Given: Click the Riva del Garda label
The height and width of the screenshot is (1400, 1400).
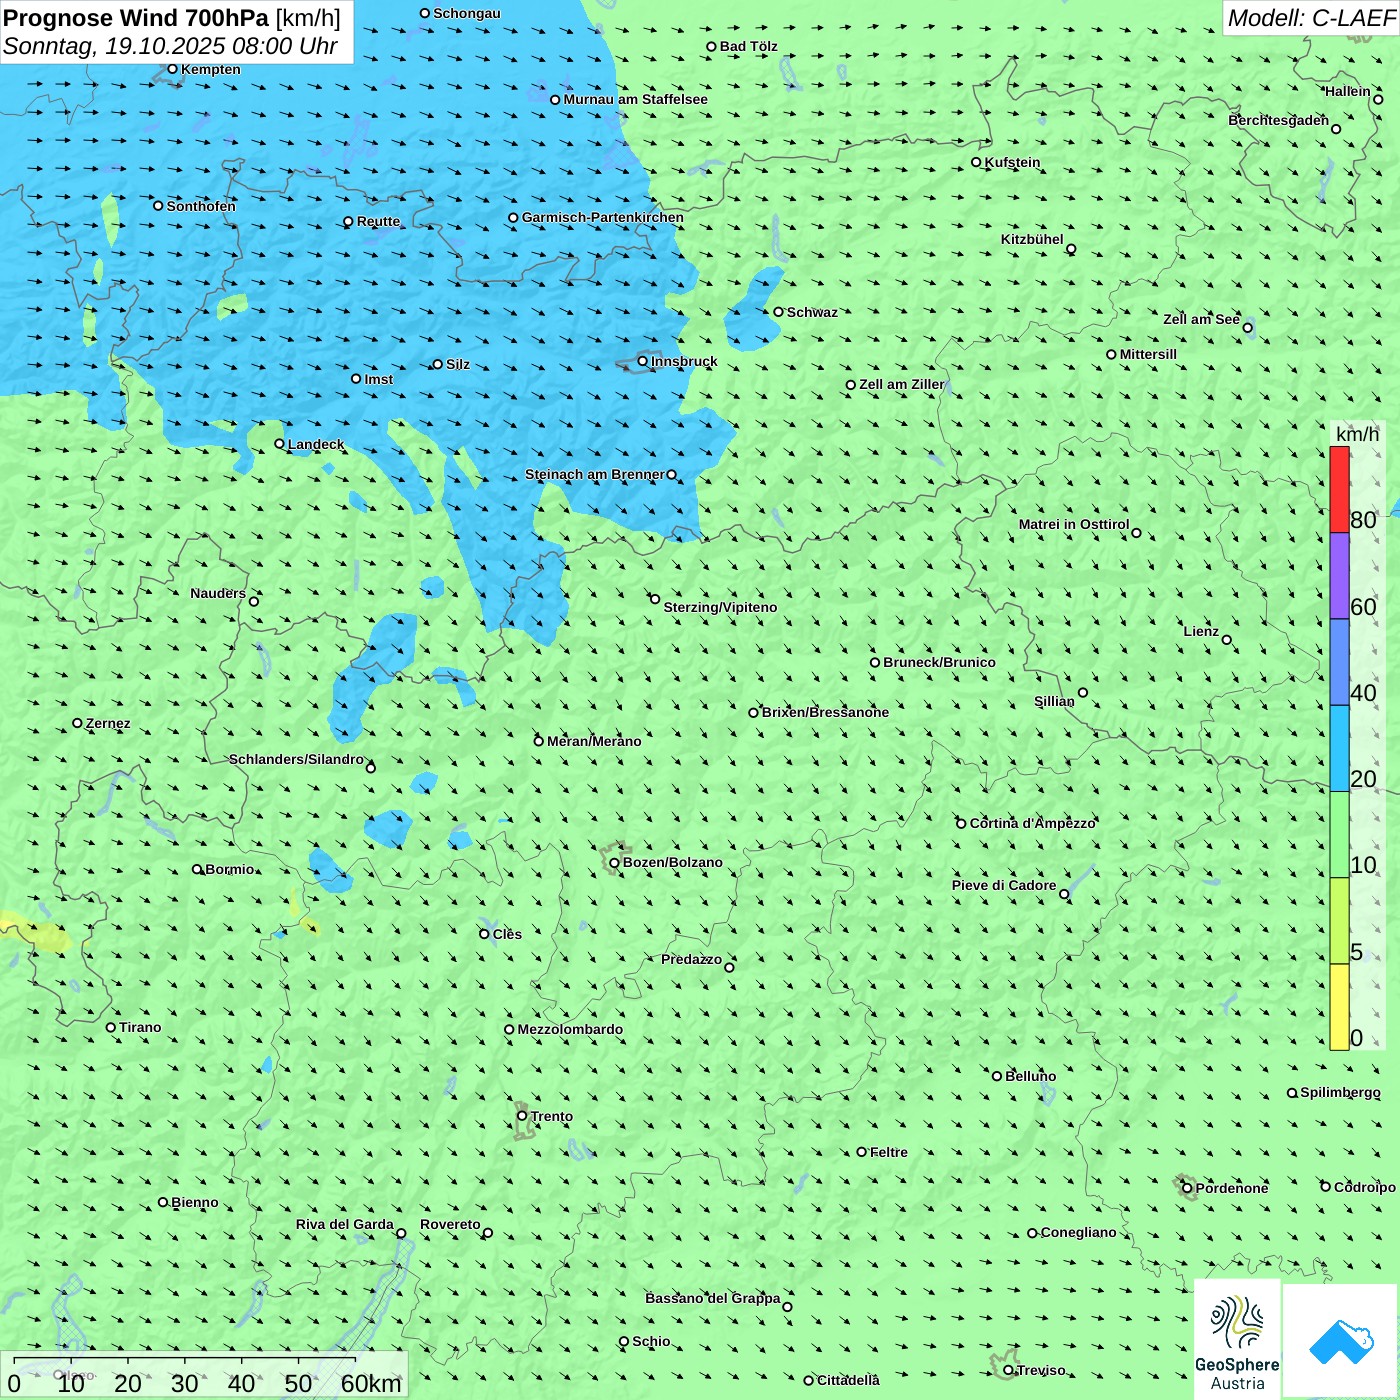Looking at the screenshot, I should 345,1224.
